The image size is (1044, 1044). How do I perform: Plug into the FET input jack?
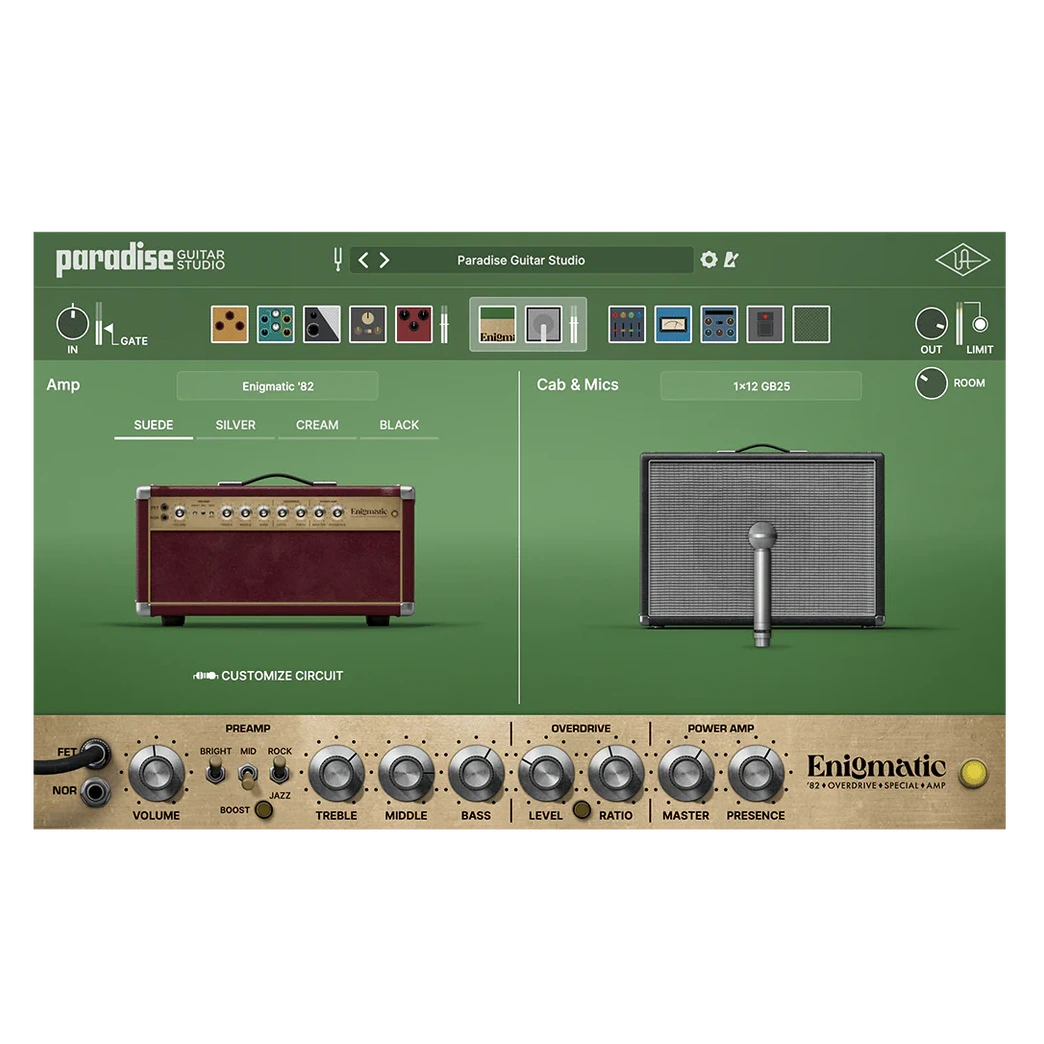point(95,754)
